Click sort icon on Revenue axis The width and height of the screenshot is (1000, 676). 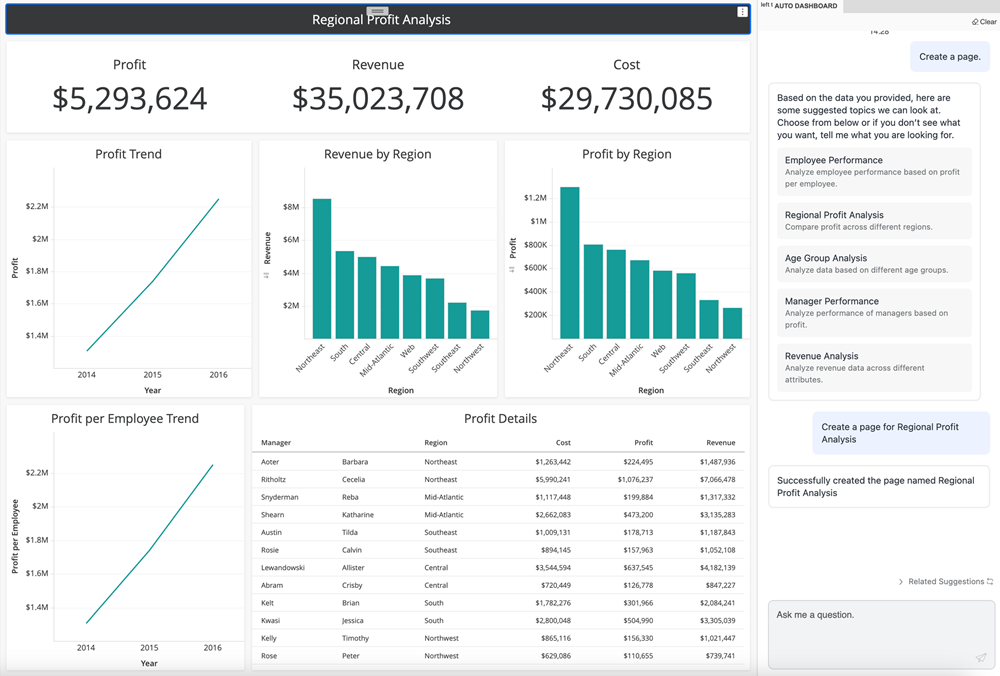(x=267, y=274)
